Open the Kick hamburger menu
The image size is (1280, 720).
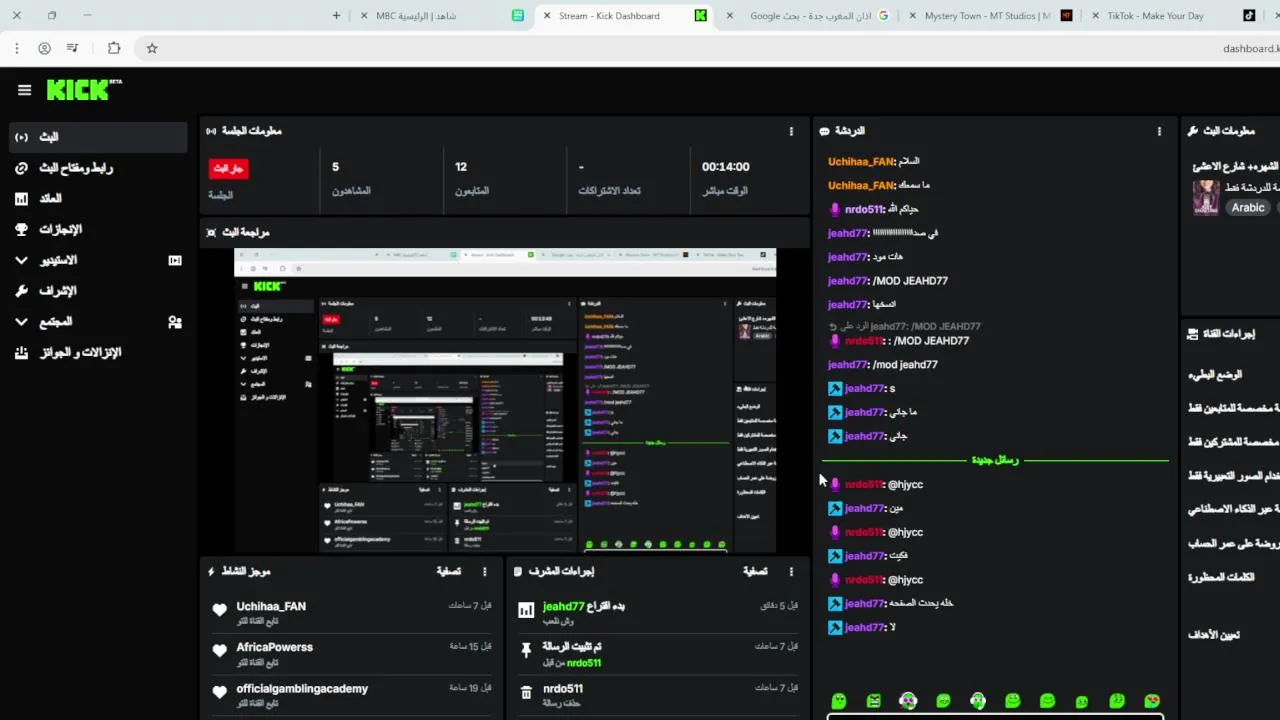24,90
